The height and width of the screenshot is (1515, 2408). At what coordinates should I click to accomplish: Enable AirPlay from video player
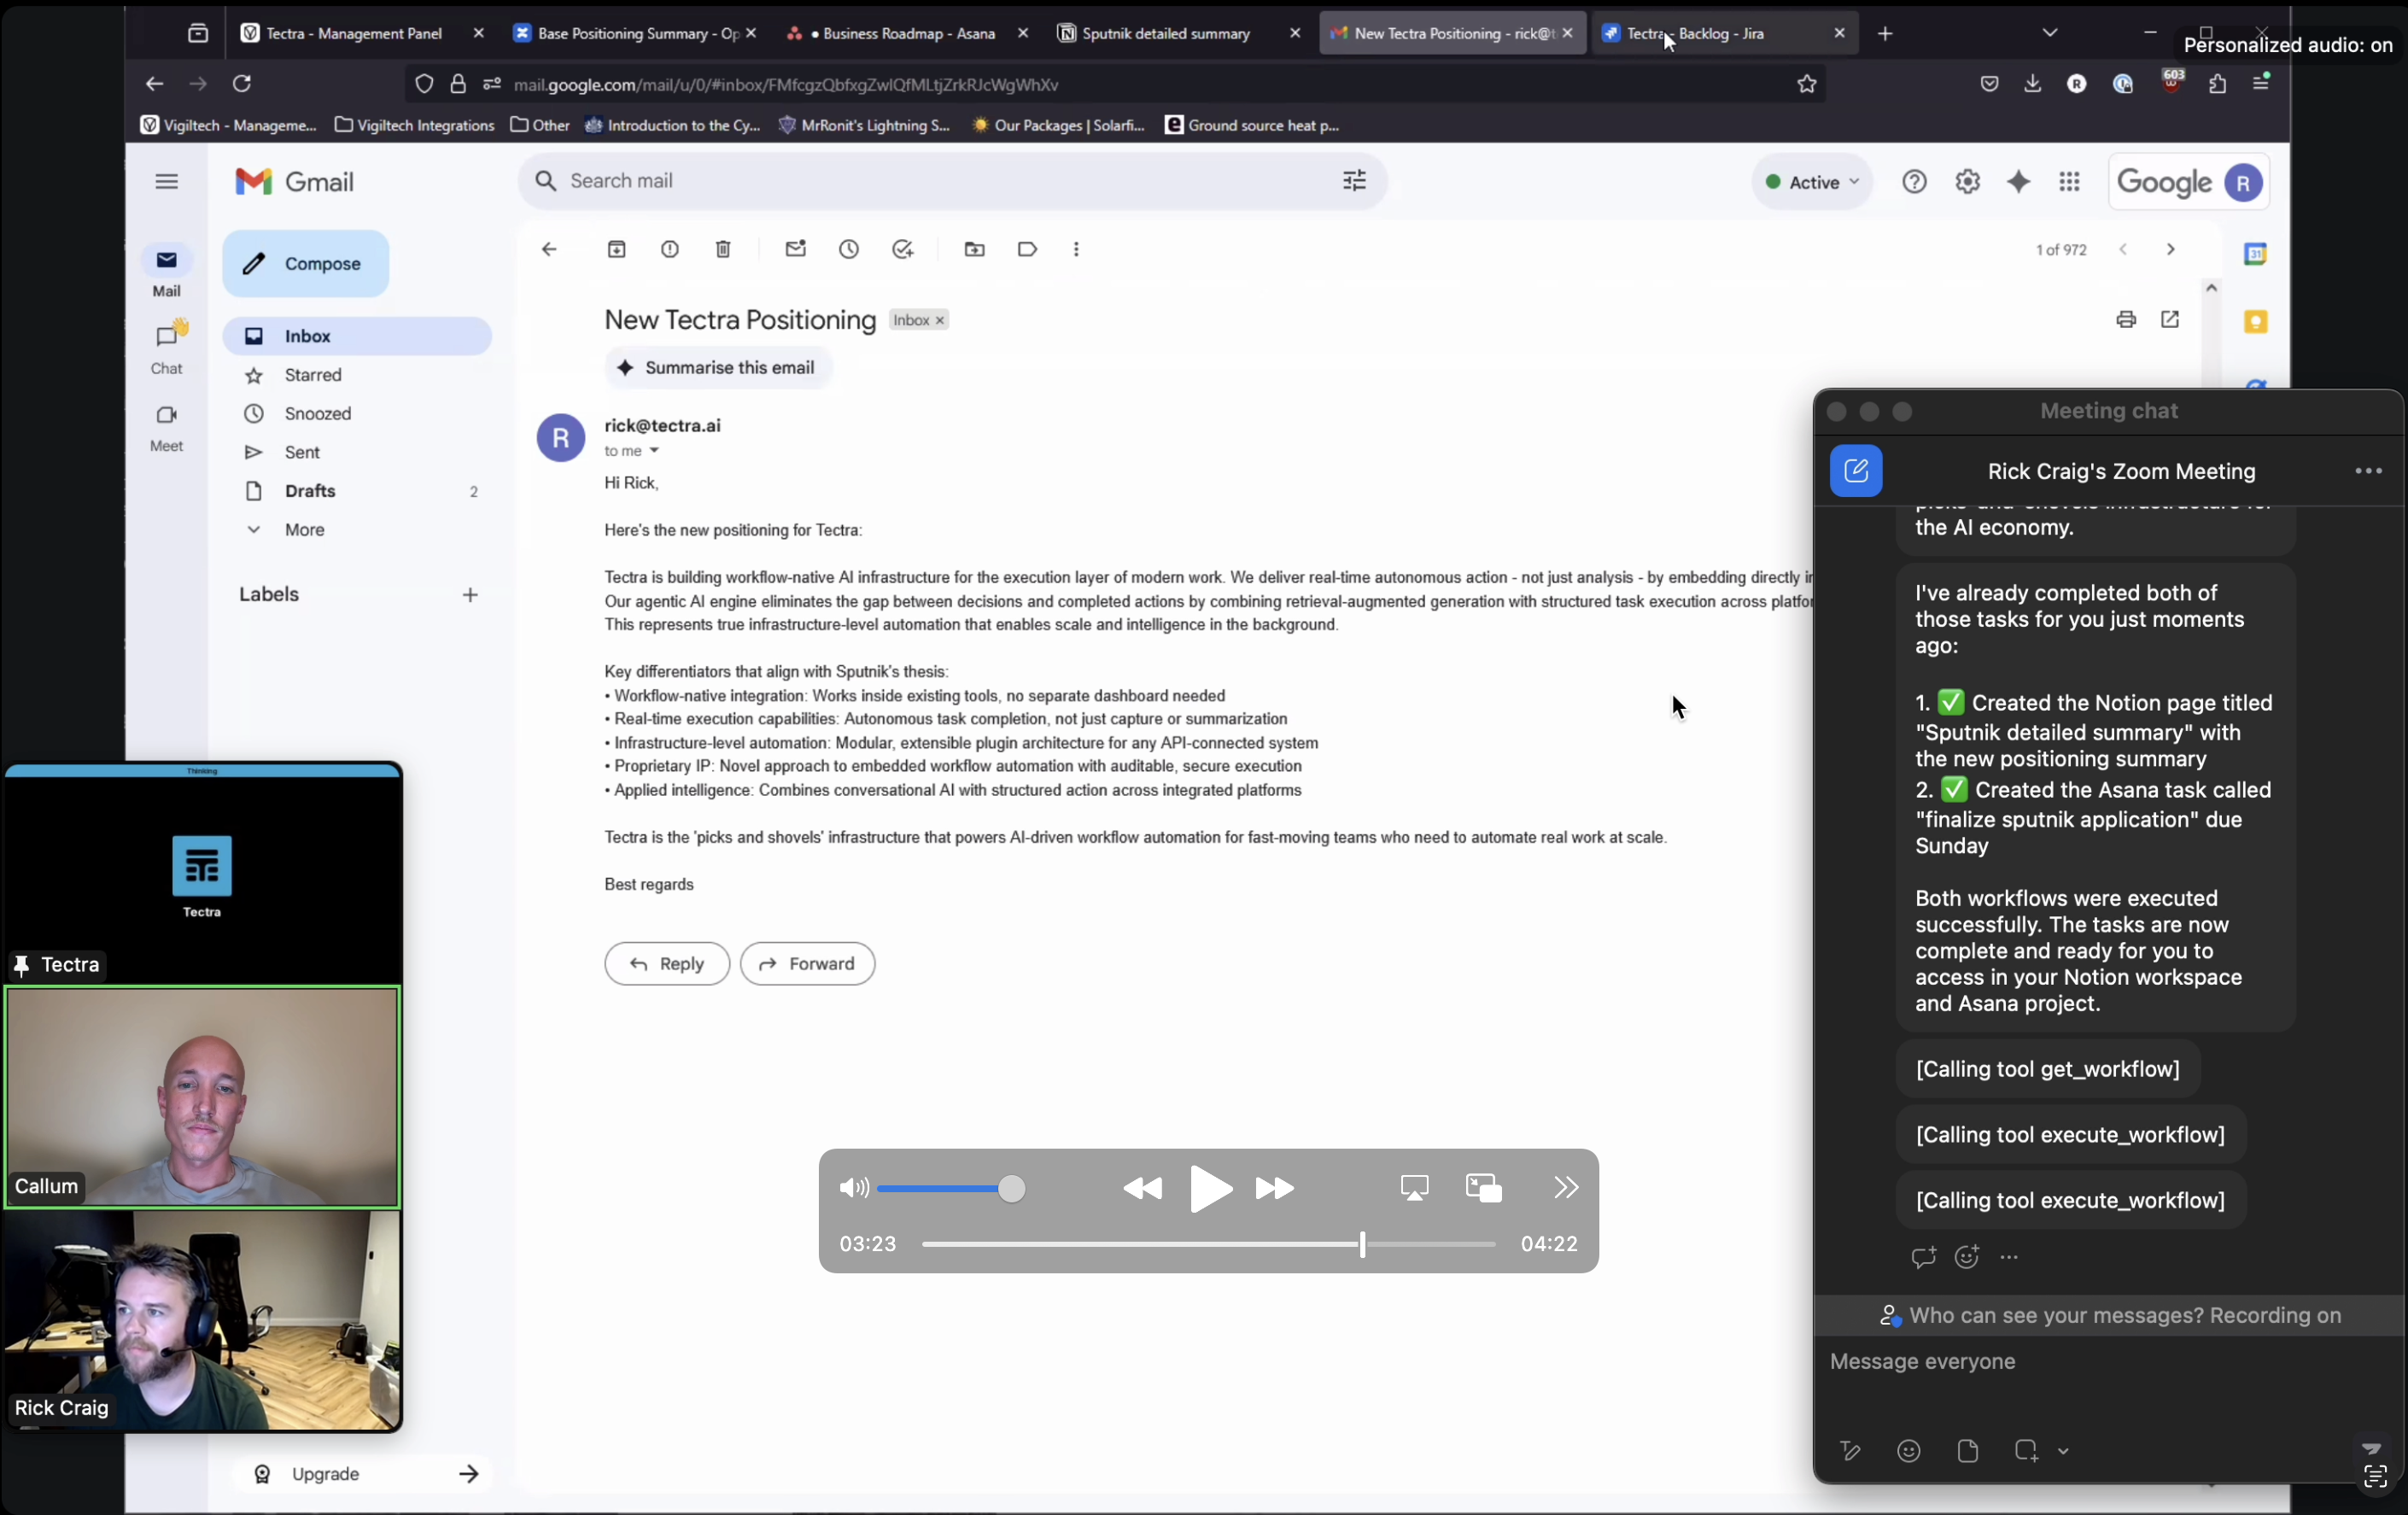click(x=1414, y=1188)
